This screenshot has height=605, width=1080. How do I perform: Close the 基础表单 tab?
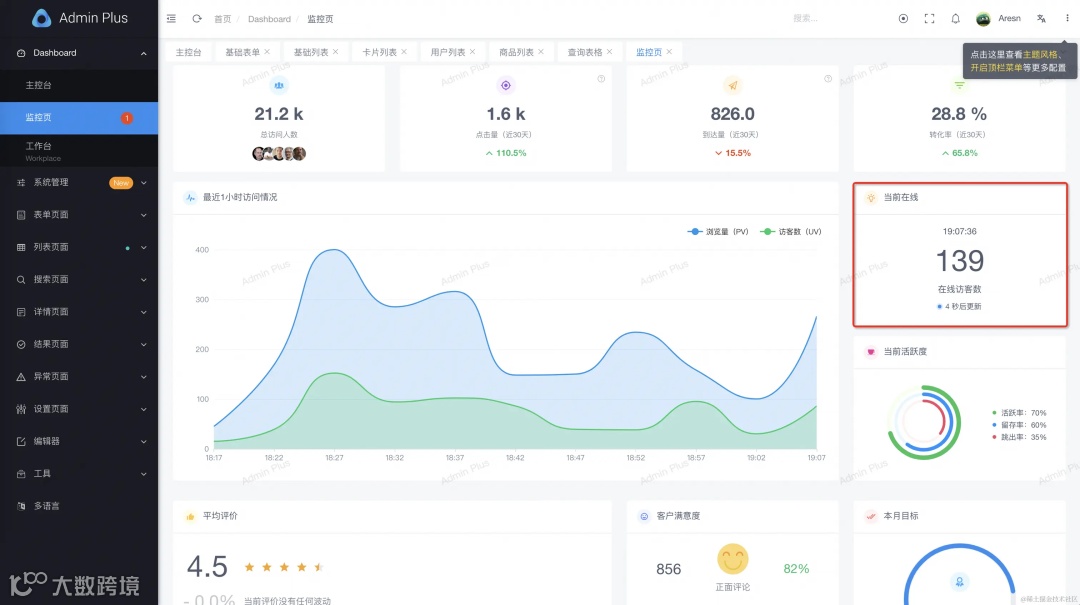click(x=267, y=52)
